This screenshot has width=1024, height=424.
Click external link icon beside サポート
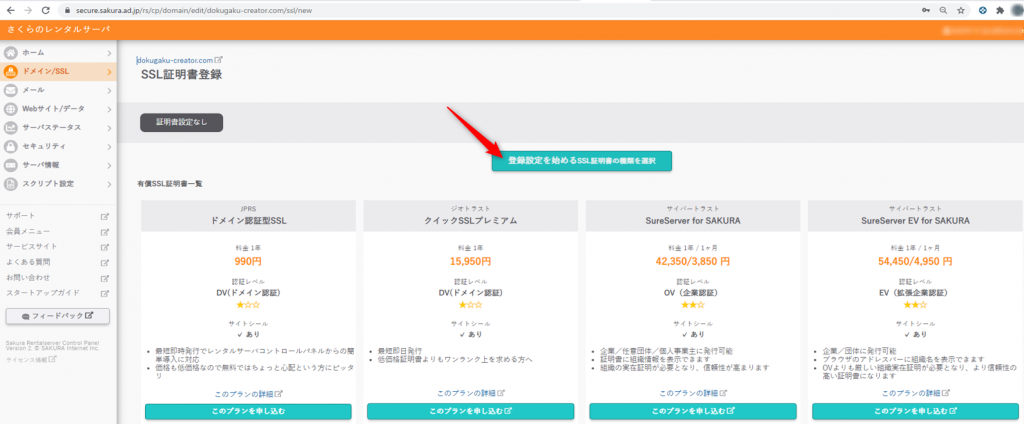point(104,216)
